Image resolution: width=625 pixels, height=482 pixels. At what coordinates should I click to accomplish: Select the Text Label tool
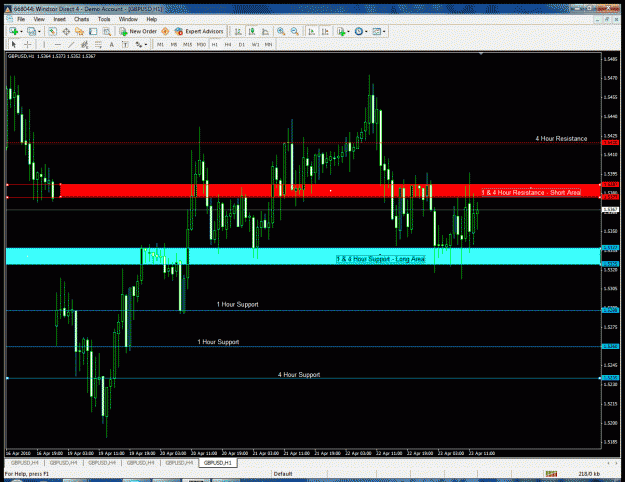125,44
